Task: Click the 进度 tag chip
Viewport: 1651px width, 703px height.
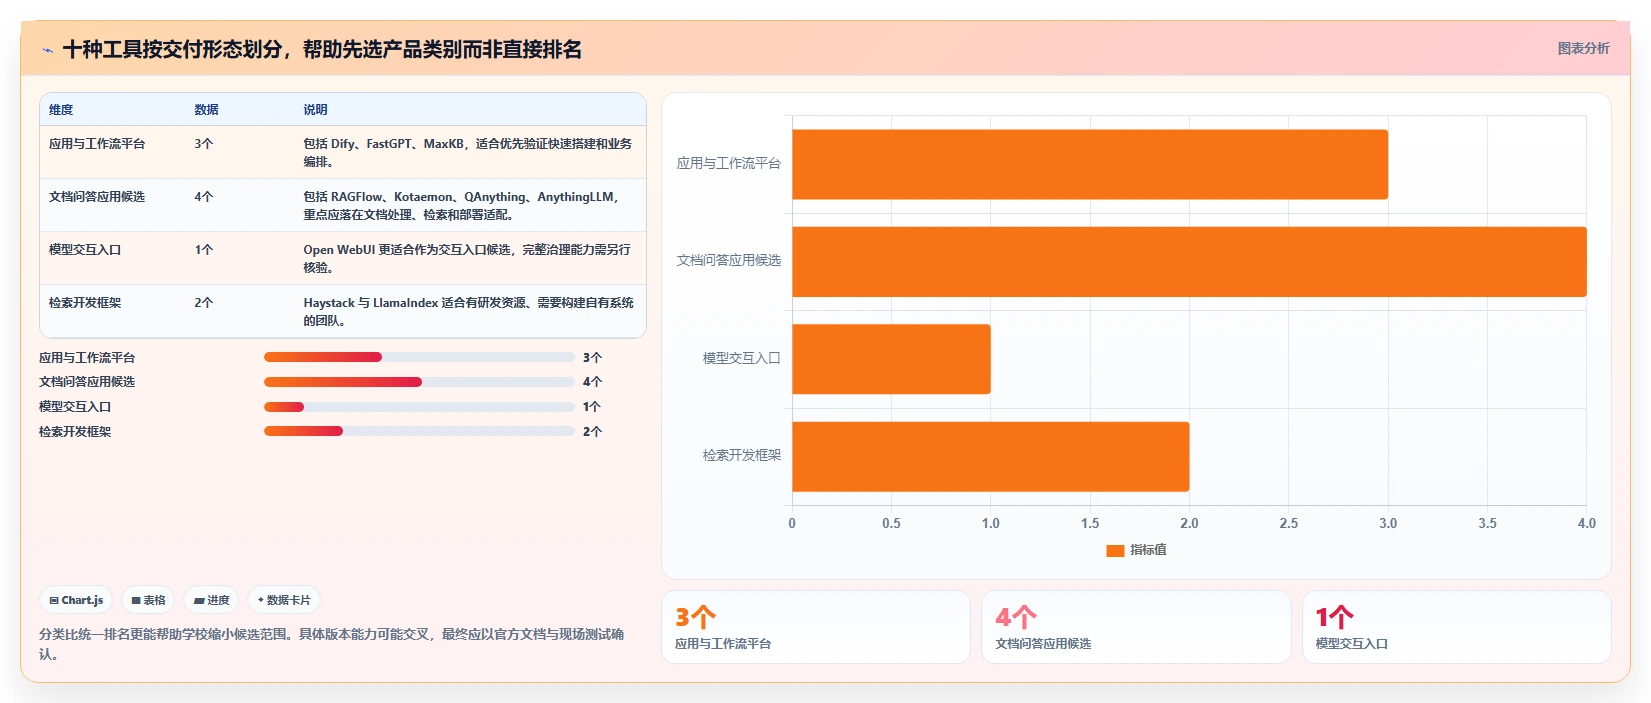Action: tap(211, 600)
